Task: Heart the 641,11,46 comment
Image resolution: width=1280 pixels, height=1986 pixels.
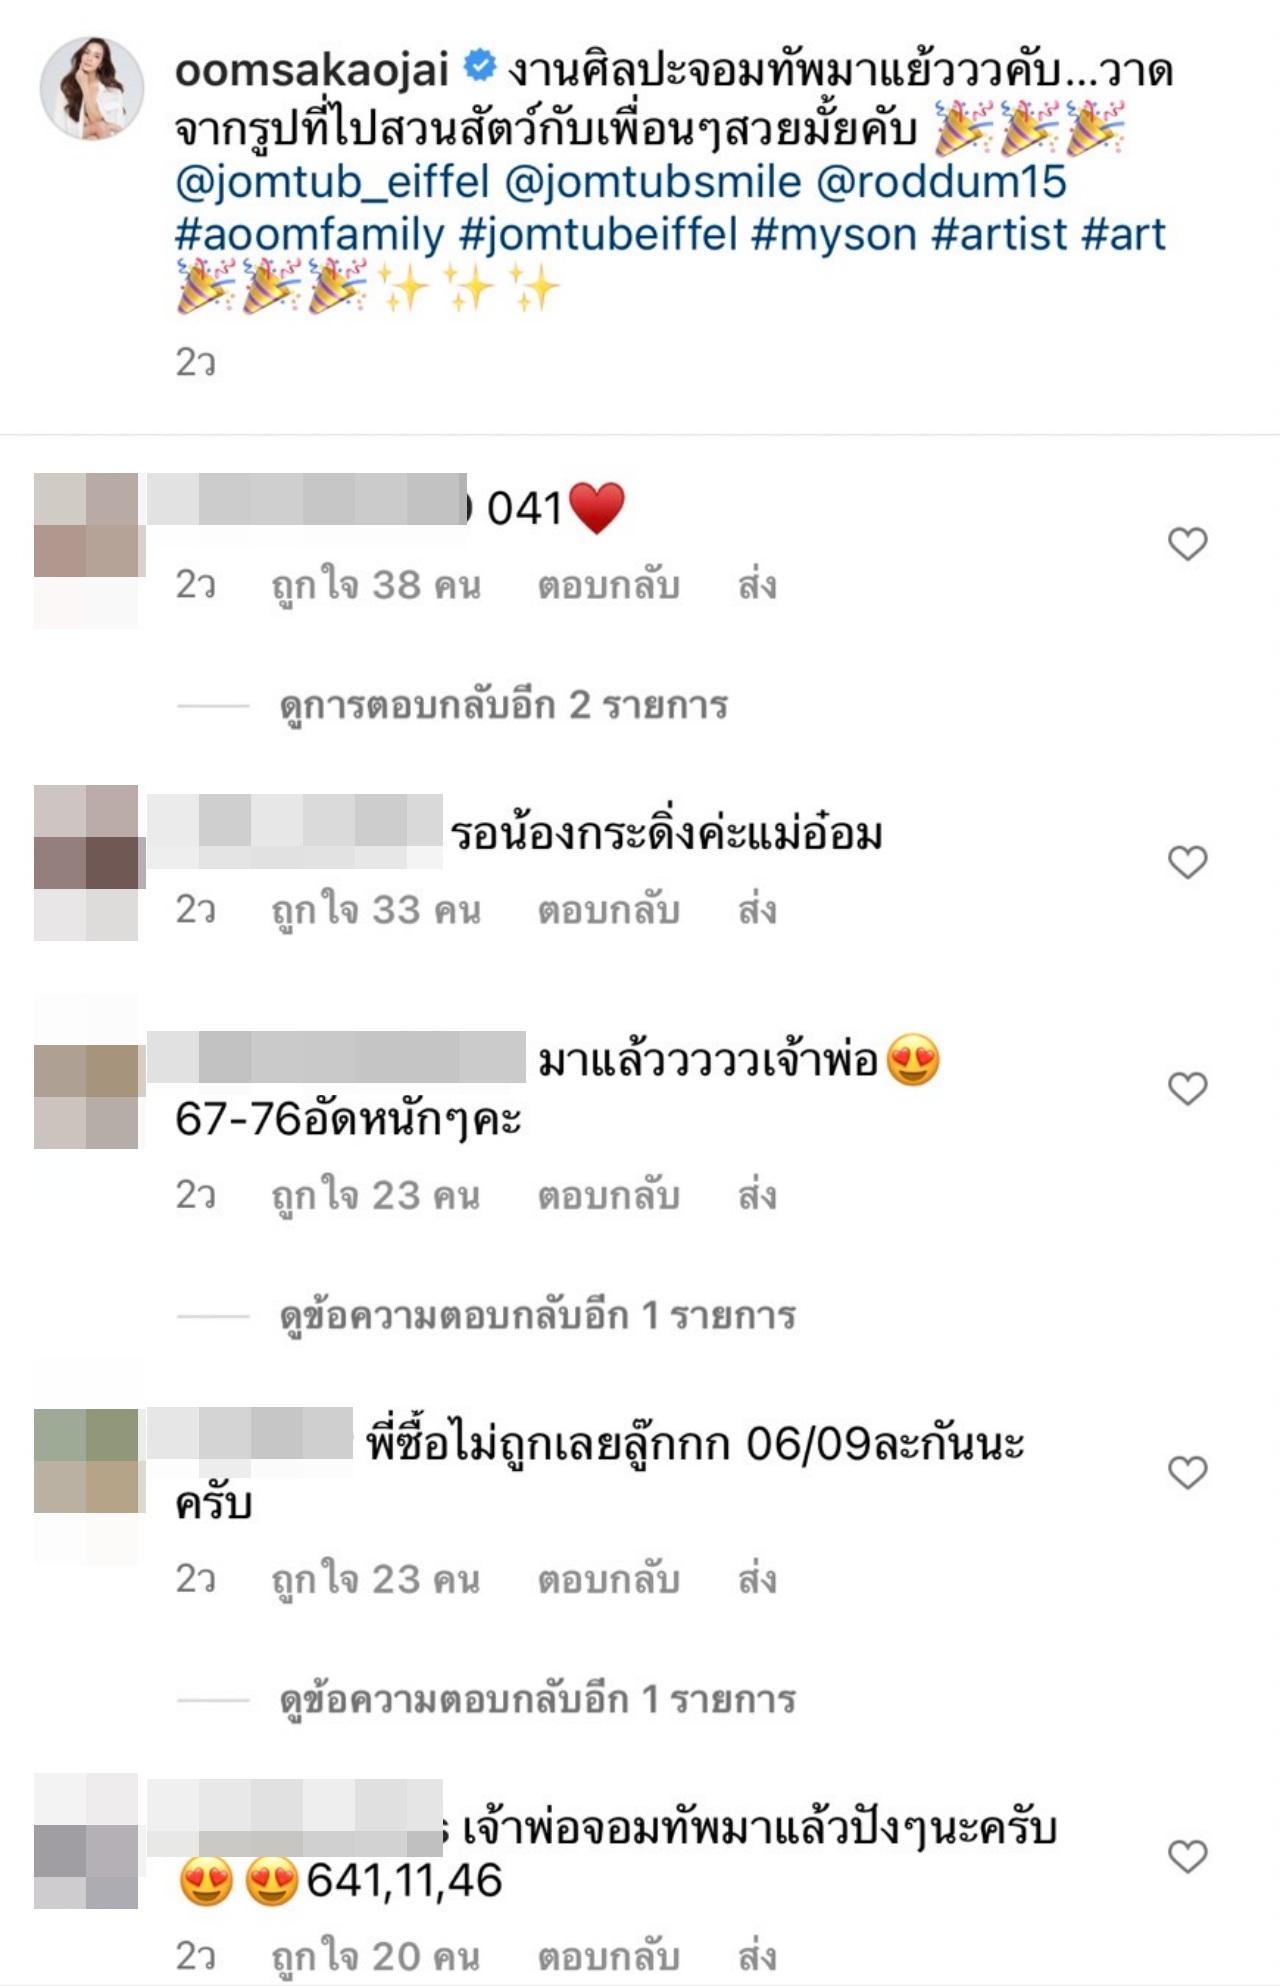Action: [x=1188, y=1857]
